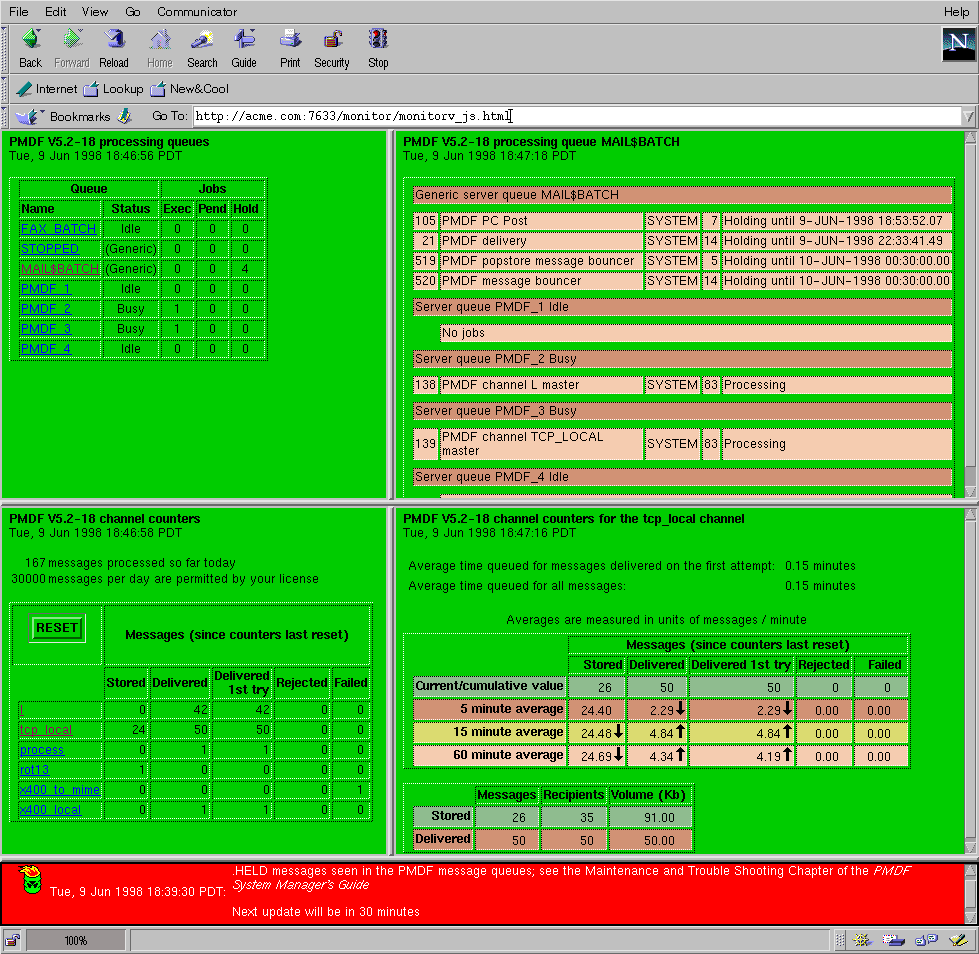This screenshot has height=954, width=979.
Task: Click the page proxy icon beside Go To
Action: pyautogui.click(x=125, y=116)
